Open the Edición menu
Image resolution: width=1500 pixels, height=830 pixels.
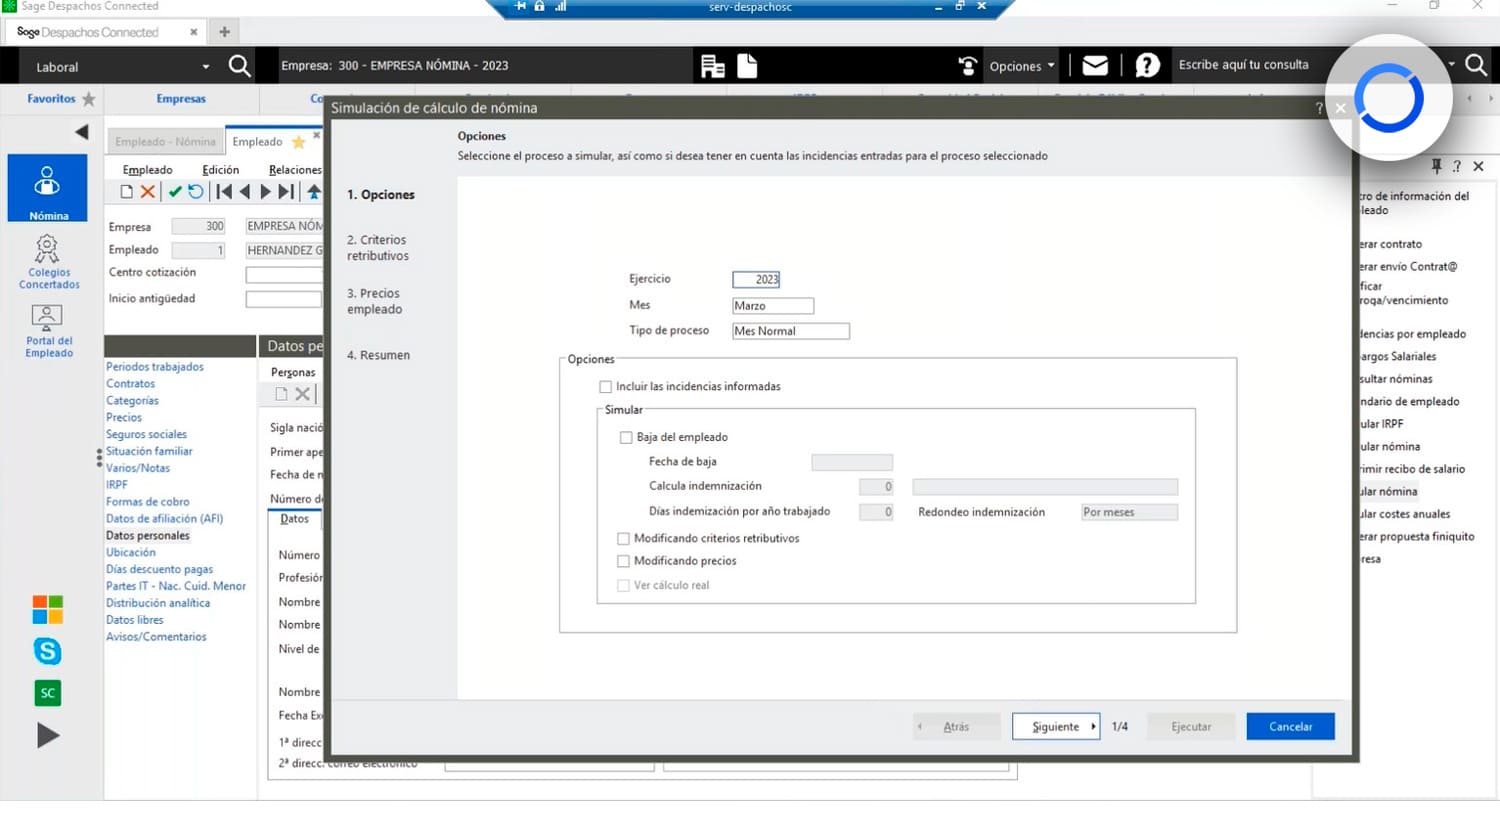[222, 169]
